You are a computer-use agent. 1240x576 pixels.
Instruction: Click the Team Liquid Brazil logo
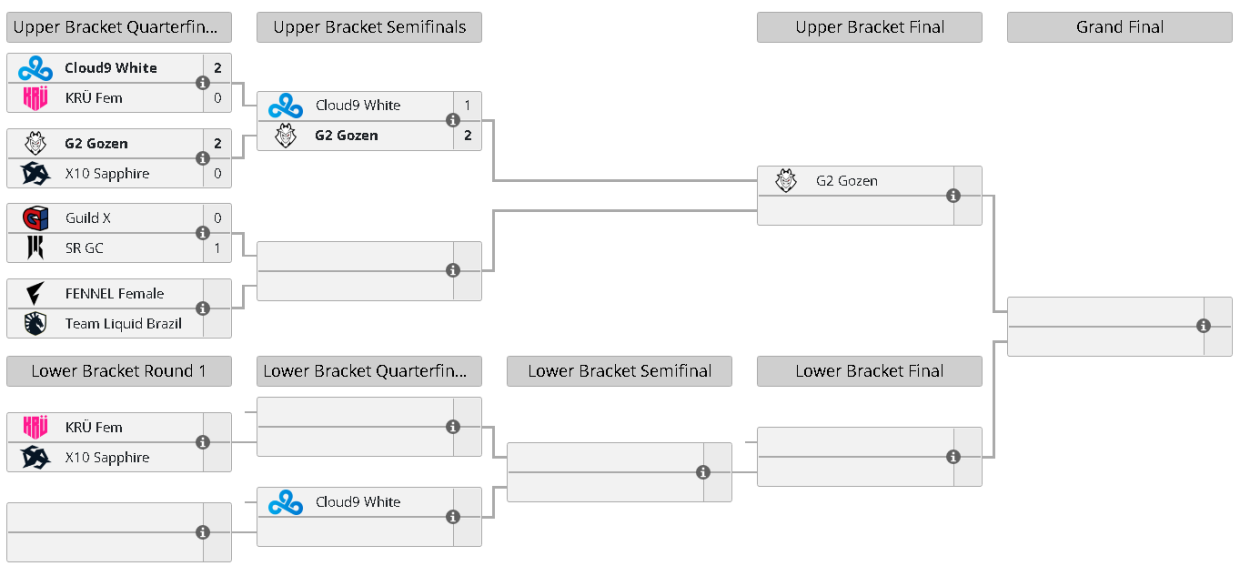36,323
